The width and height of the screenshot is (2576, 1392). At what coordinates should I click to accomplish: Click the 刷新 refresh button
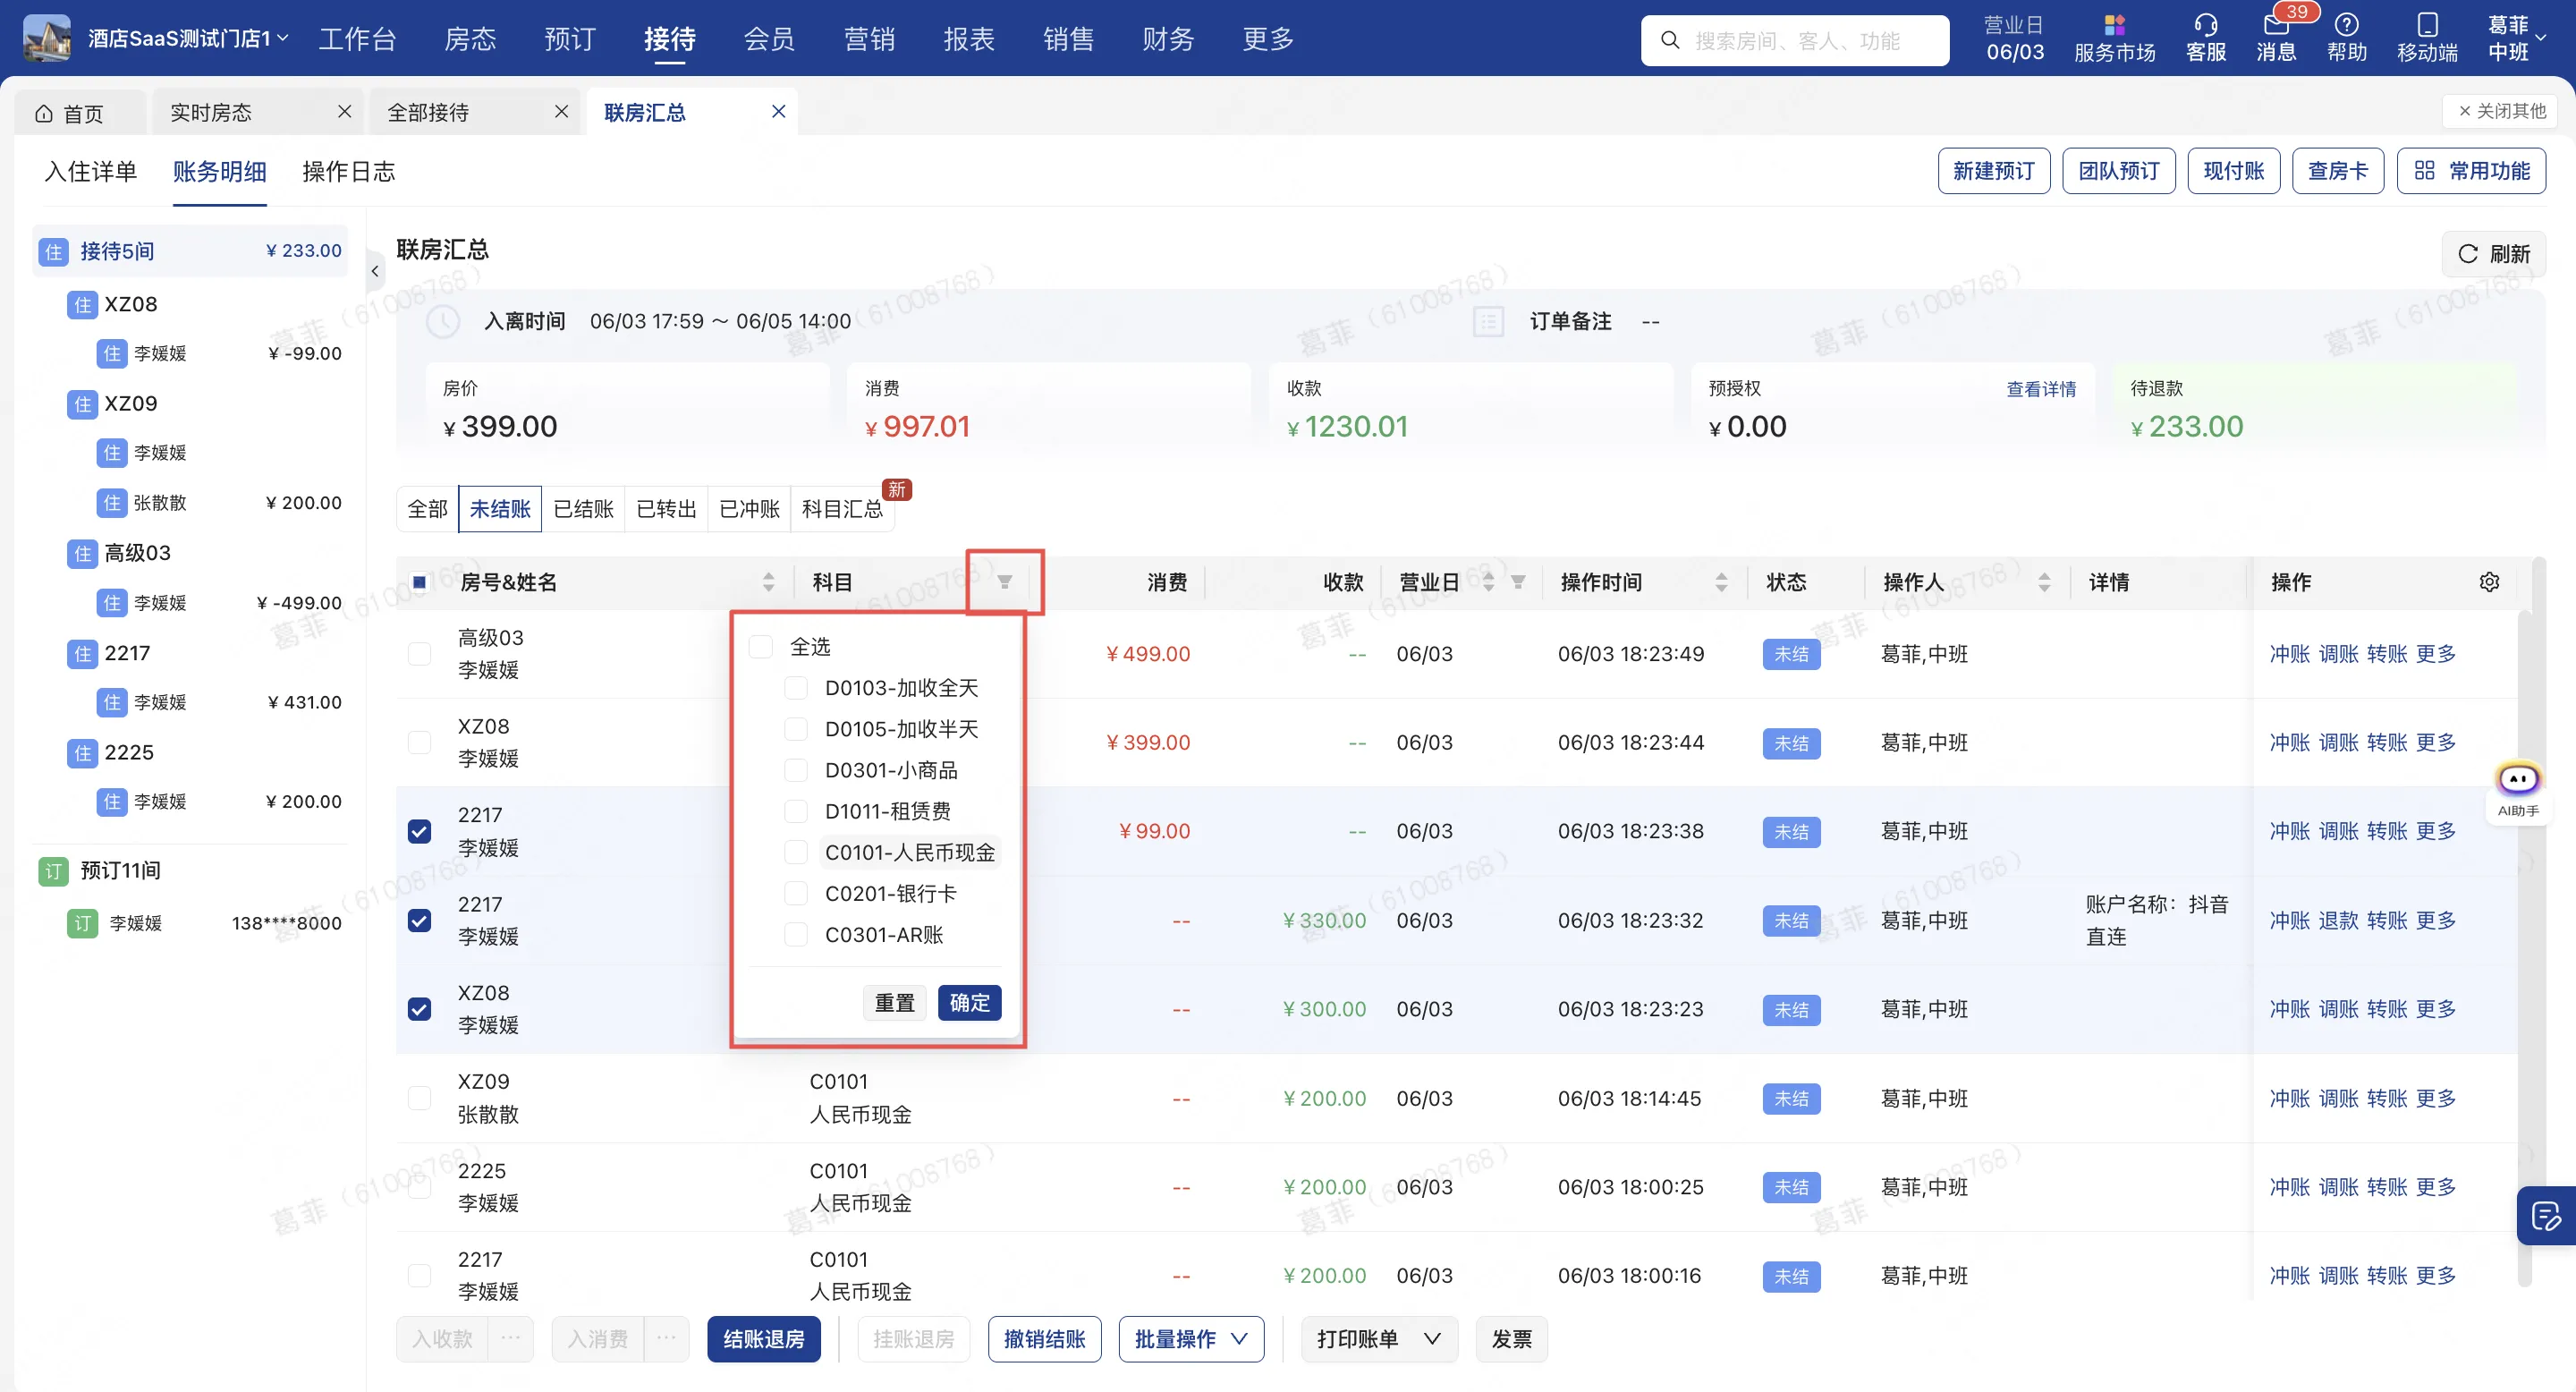2493,254
